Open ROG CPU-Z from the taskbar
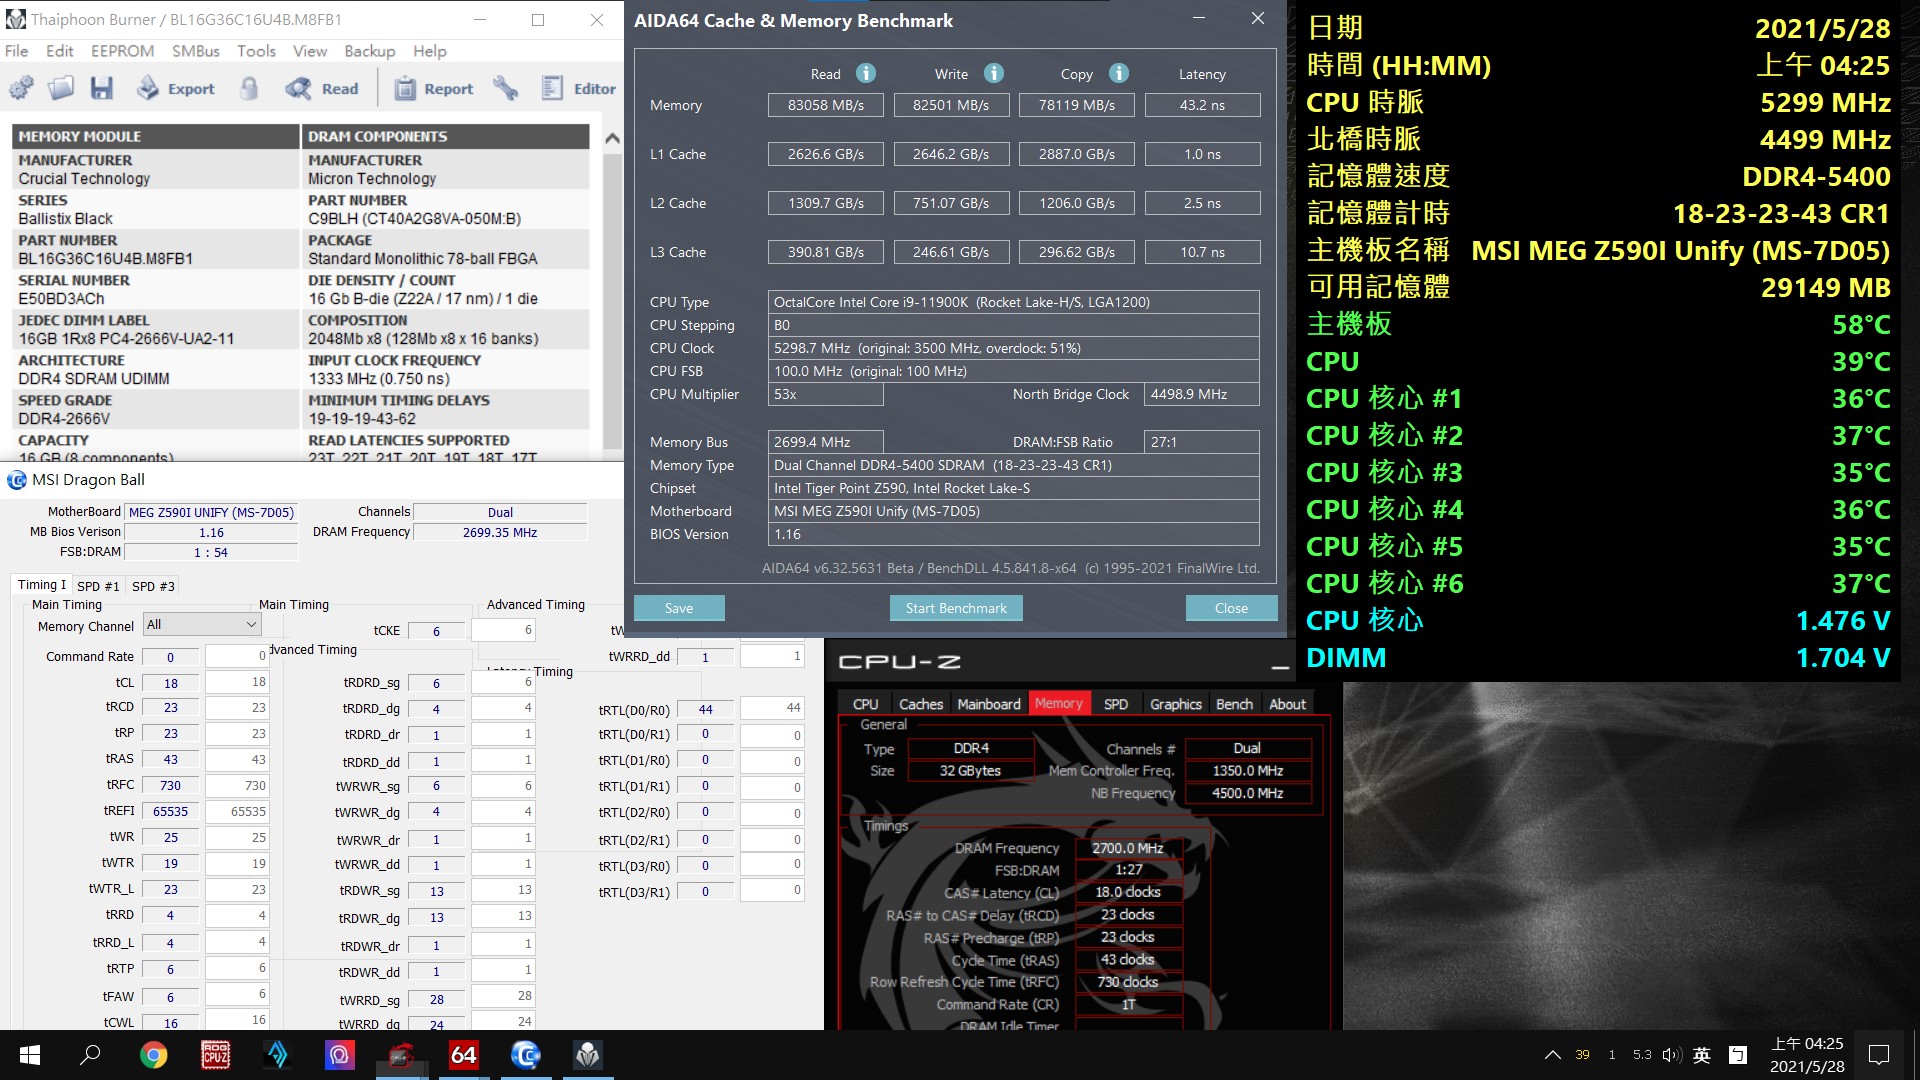The image size is (1920, 1080). point(216,1055)
